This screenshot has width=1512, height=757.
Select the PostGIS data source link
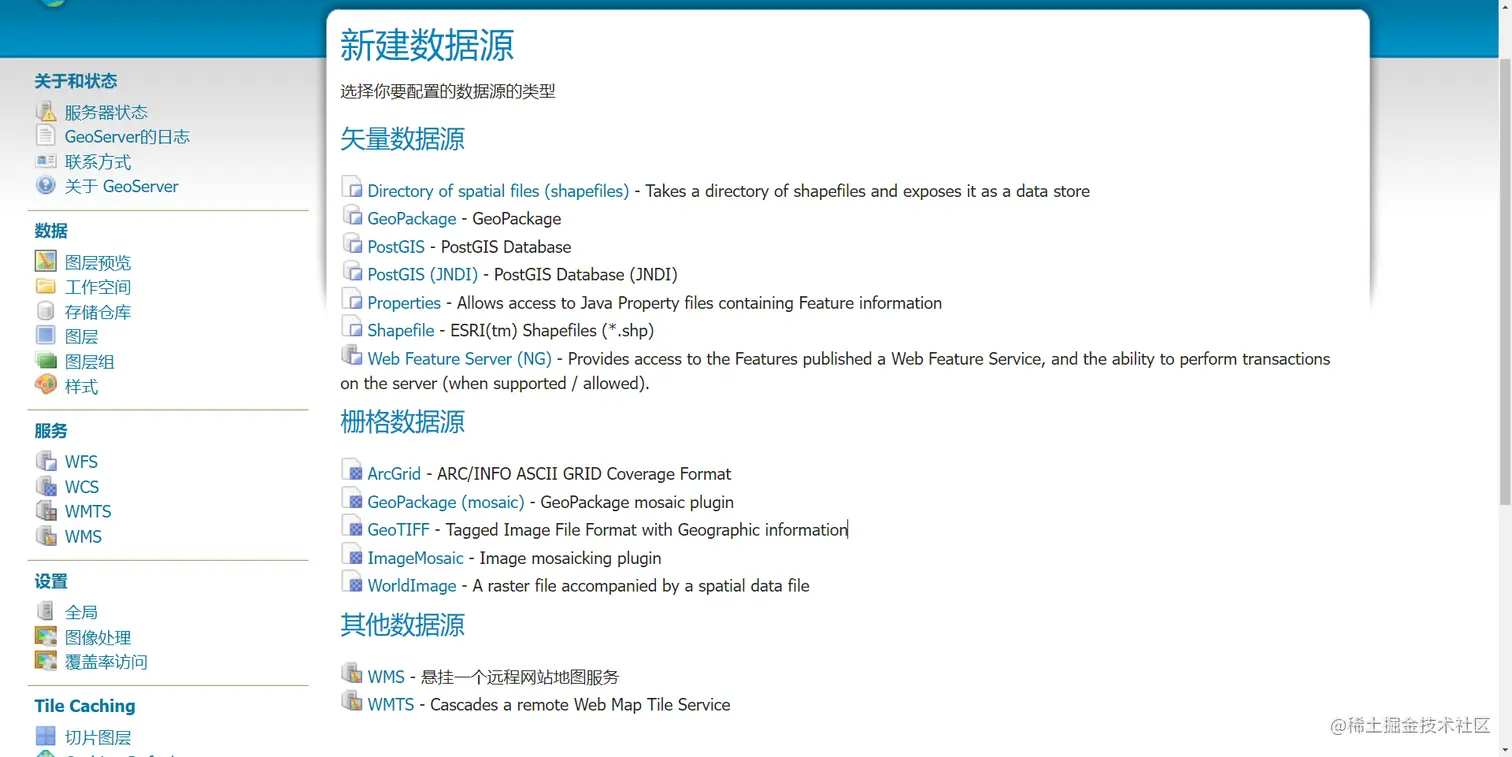coord(396,247)
